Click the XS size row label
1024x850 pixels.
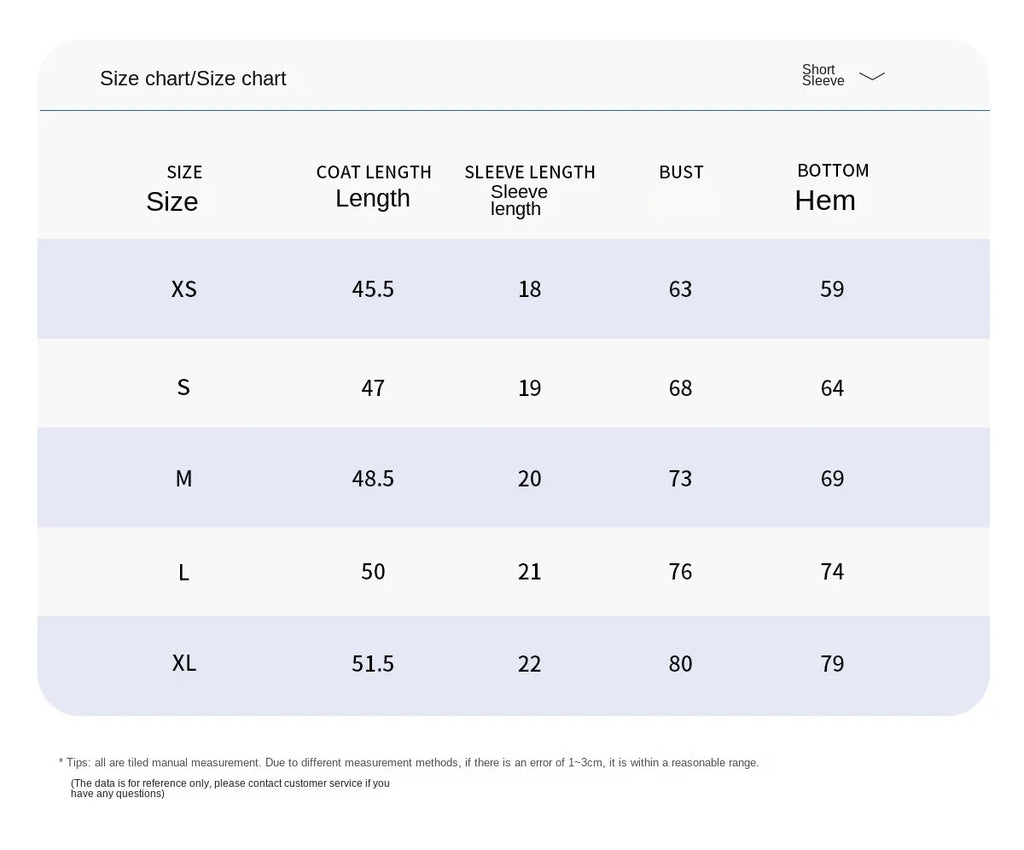click(x=184, y=289)
